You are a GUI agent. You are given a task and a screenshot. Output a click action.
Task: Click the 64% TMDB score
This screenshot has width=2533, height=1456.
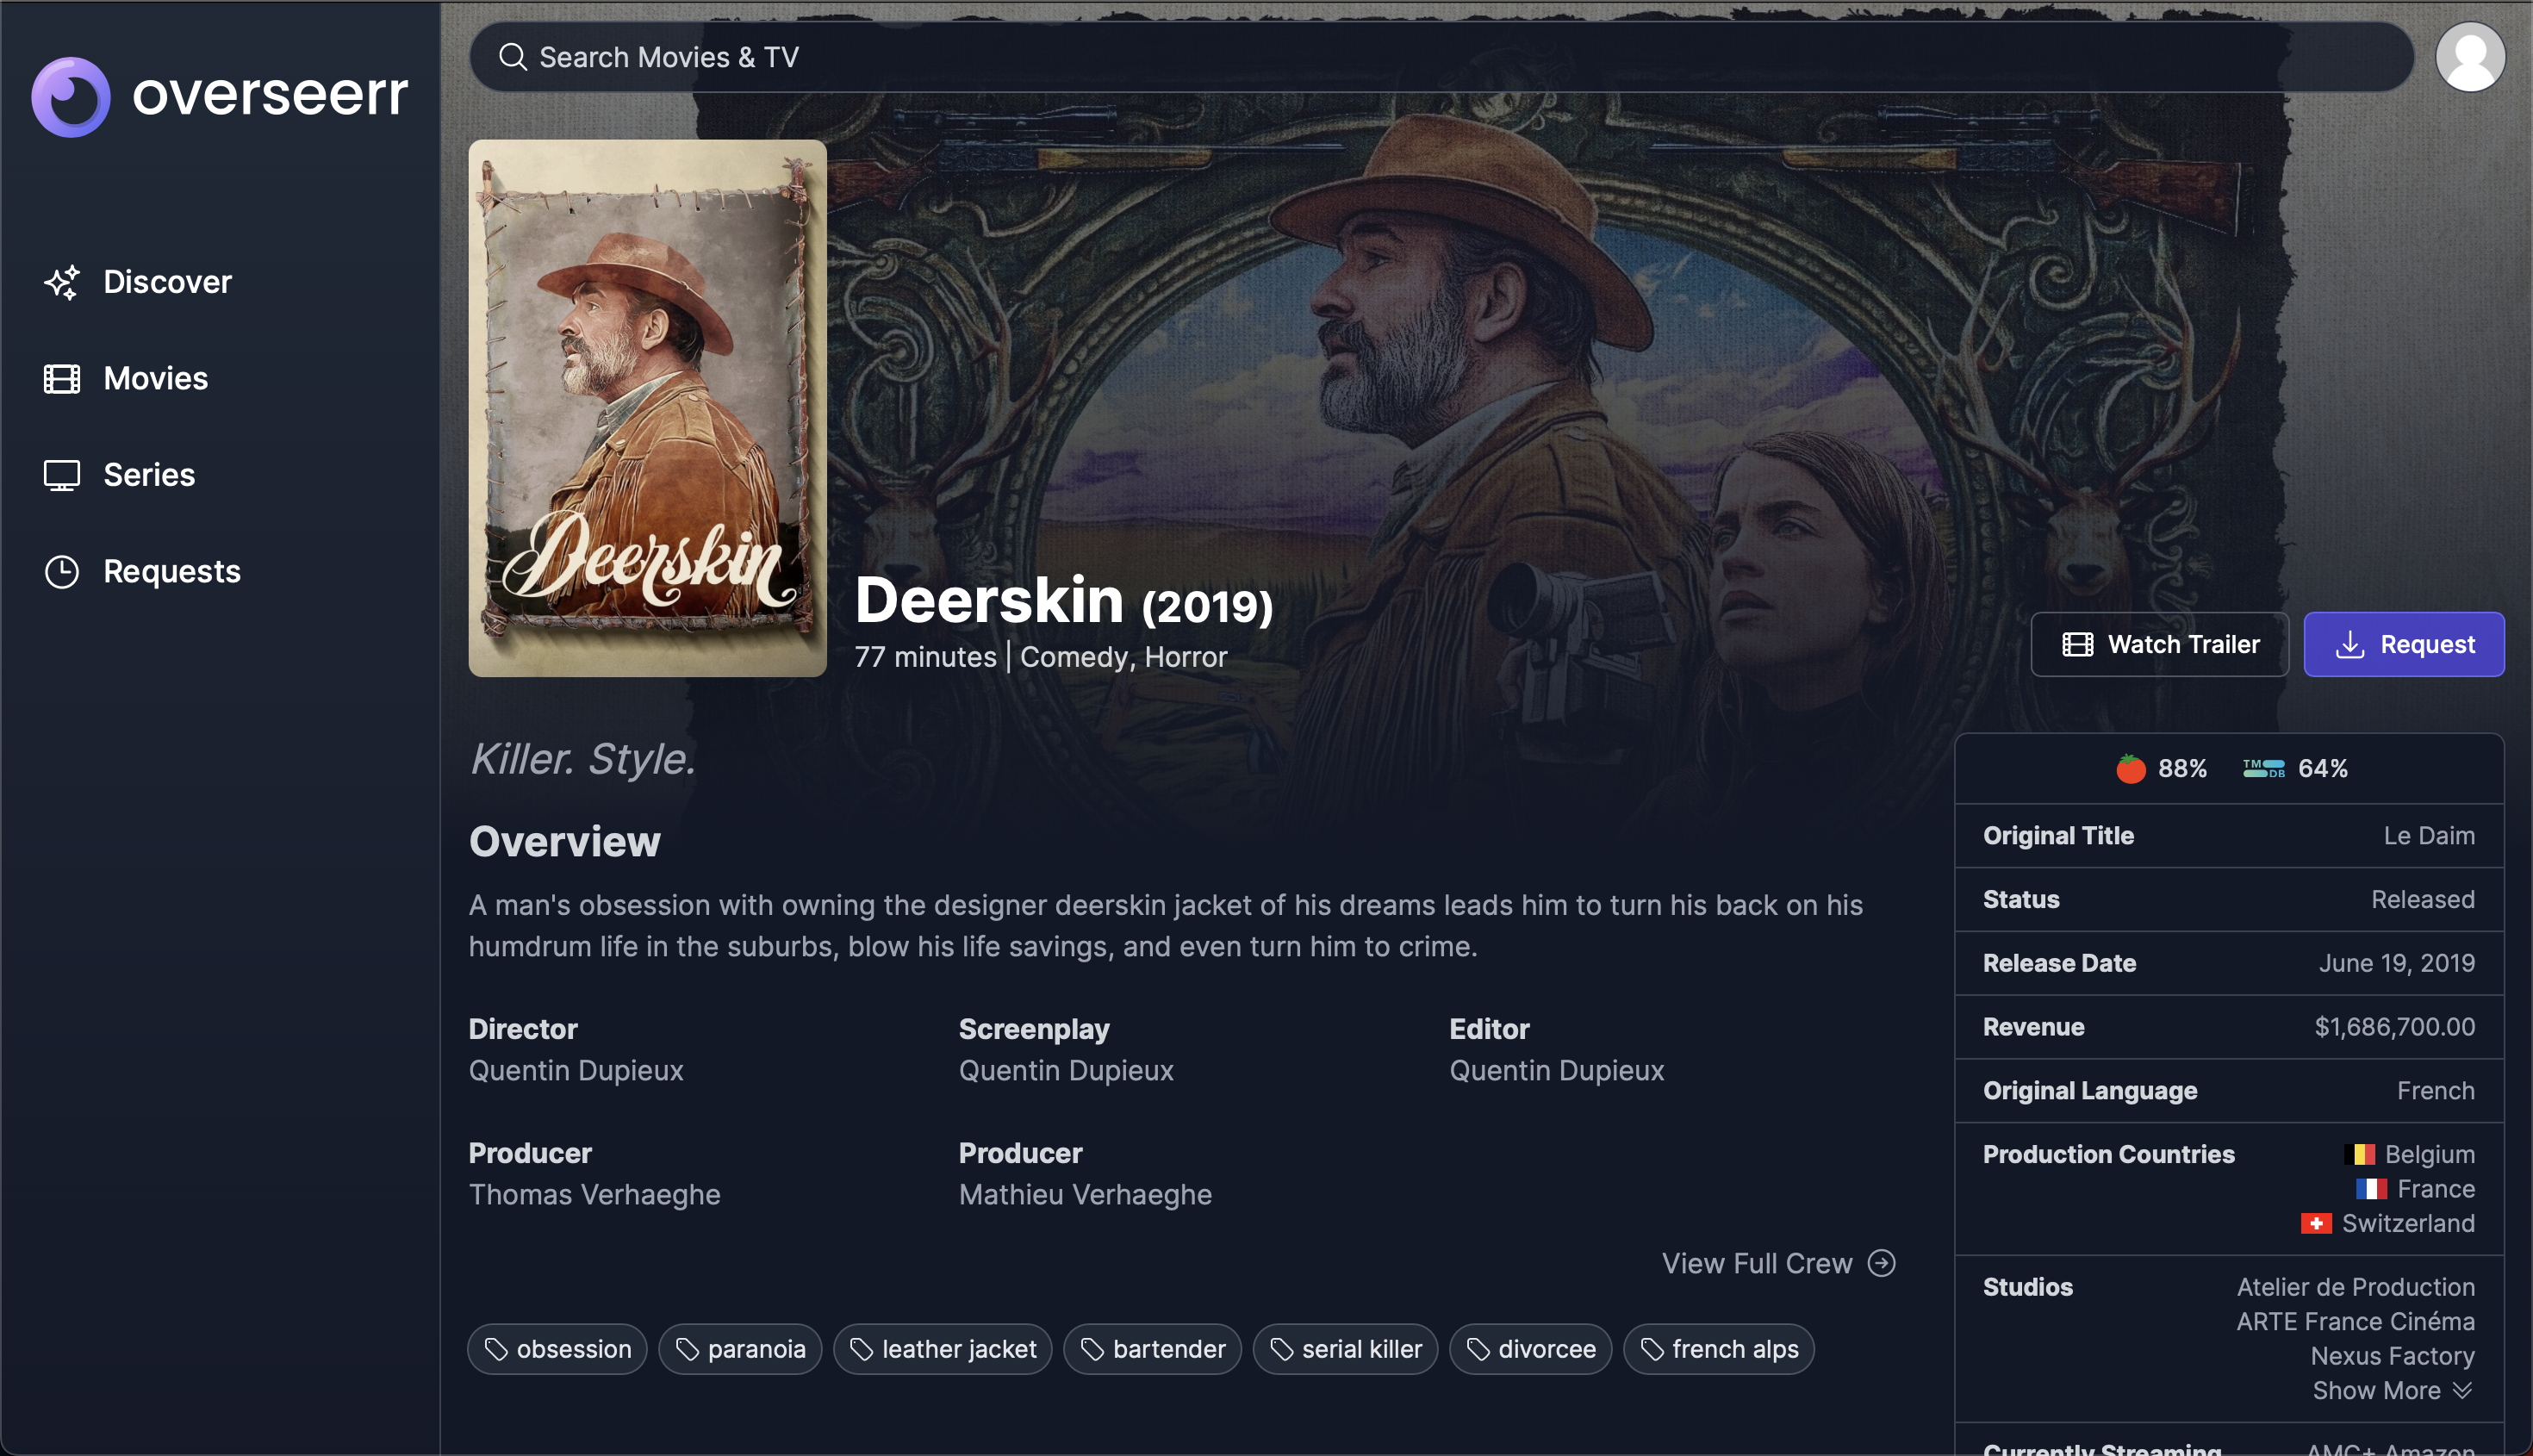click(x=2323, y=768)
